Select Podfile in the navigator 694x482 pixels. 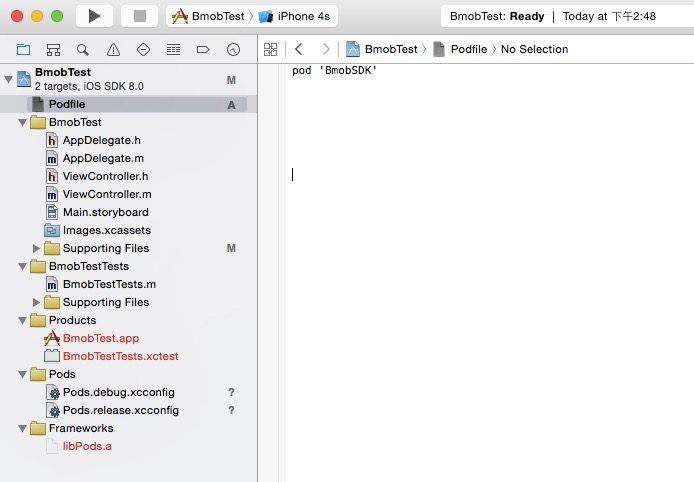(x=128, y=104)
